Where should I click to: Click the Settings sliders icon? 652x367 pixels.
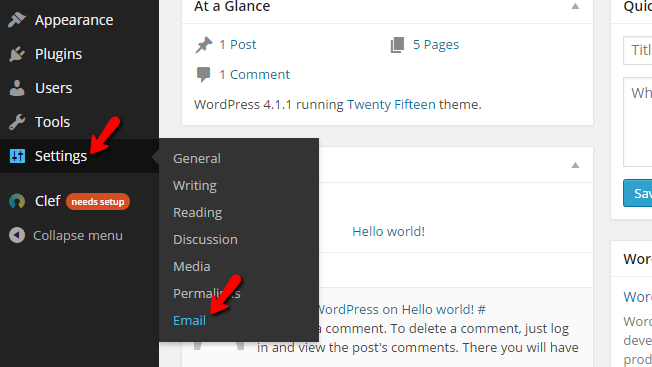pos(17,156)
